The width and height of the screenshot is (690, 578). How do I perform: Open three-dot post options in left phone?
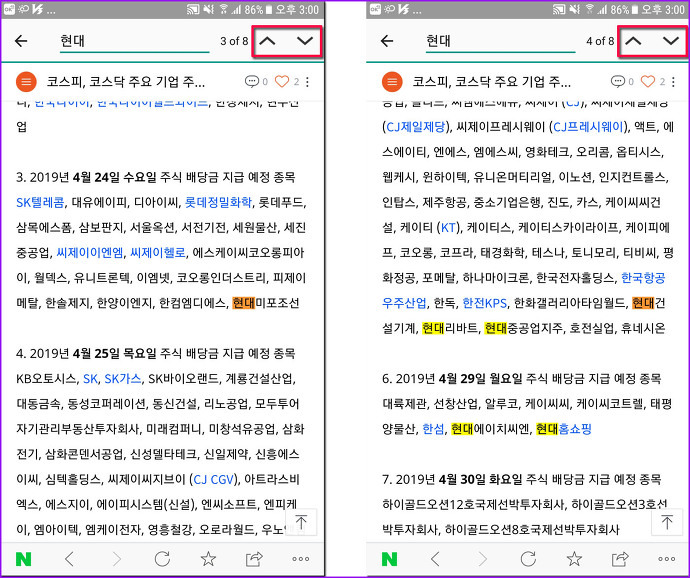click(308, 81)
